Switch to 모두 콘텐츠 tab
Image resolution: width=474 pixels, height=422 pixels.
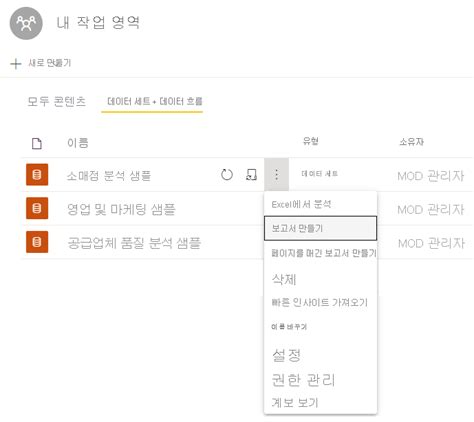pos(56,102)
